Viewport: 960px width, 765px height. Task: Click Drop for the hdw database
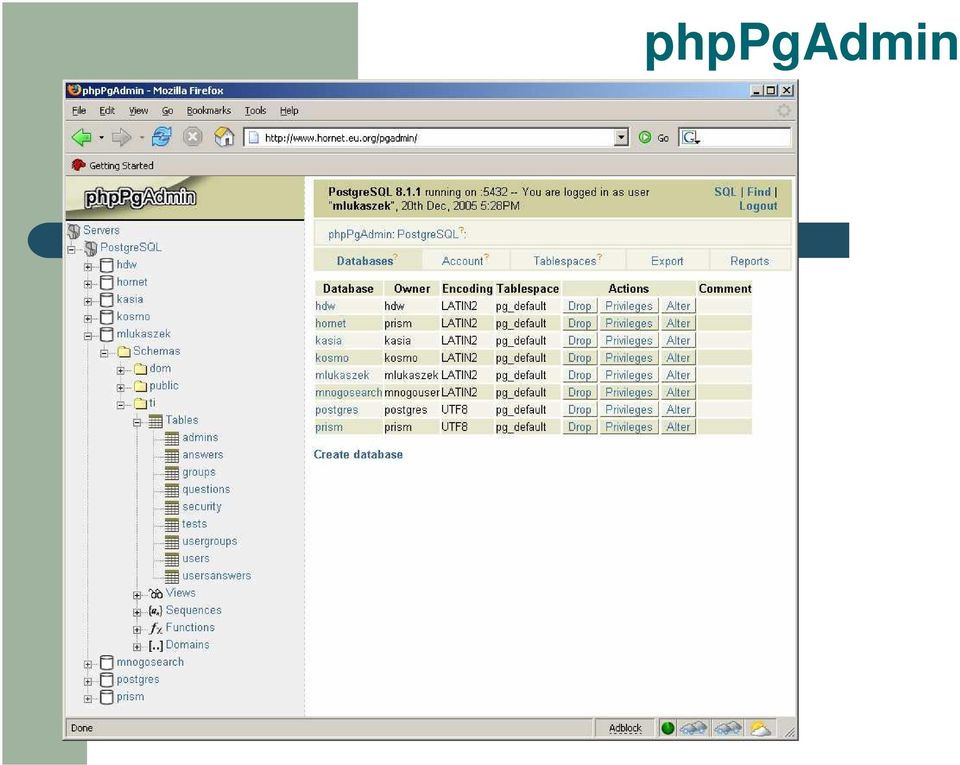(x=579, y=306)
